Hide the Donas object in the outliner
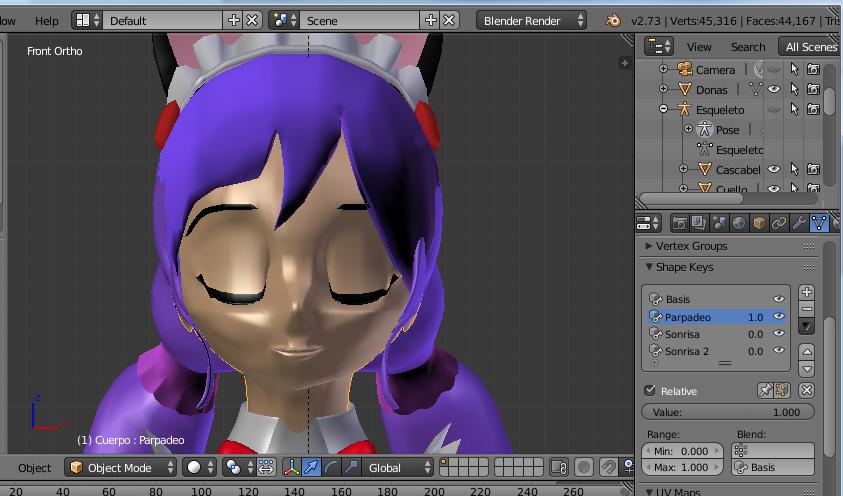843x496 pixels. [x=774, y=89]
